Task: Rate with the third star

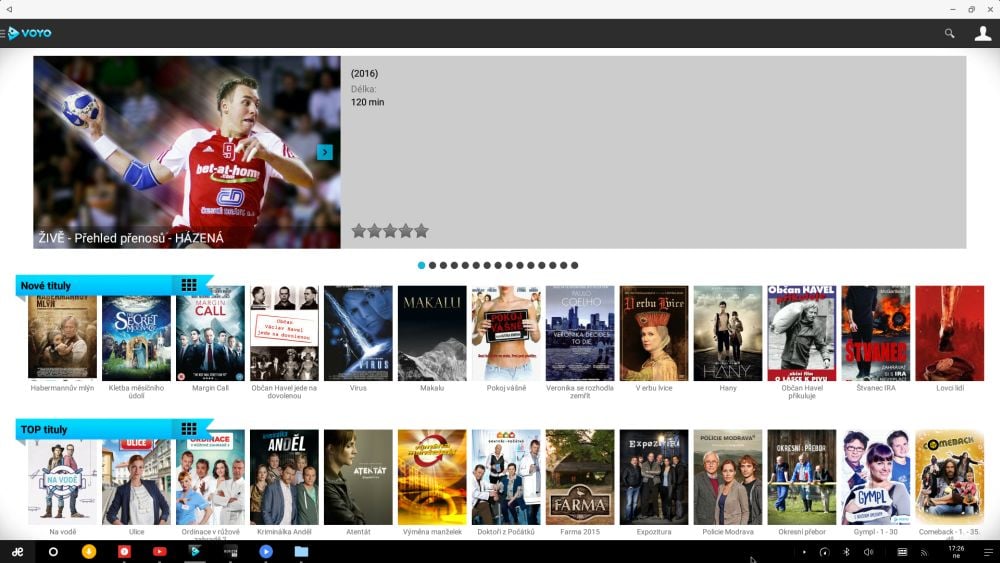Action: pos(390,231)
